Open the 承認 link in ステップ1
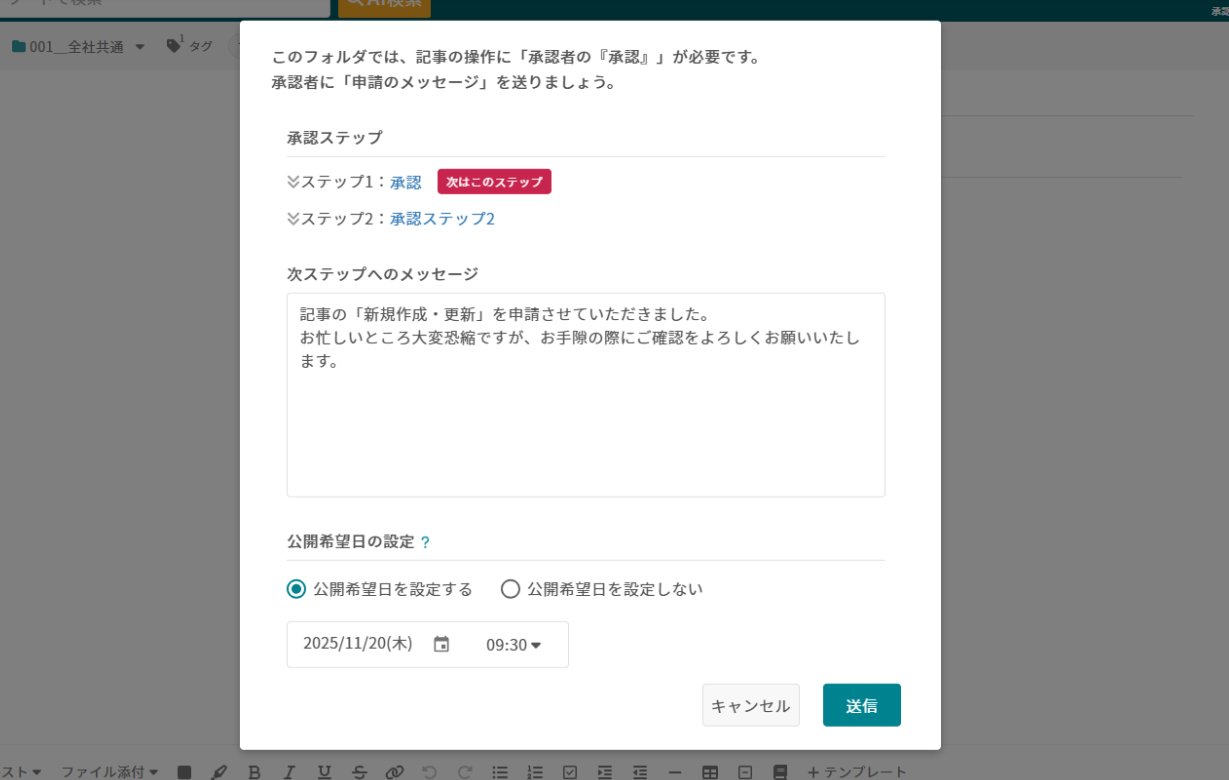 point(406,182)
